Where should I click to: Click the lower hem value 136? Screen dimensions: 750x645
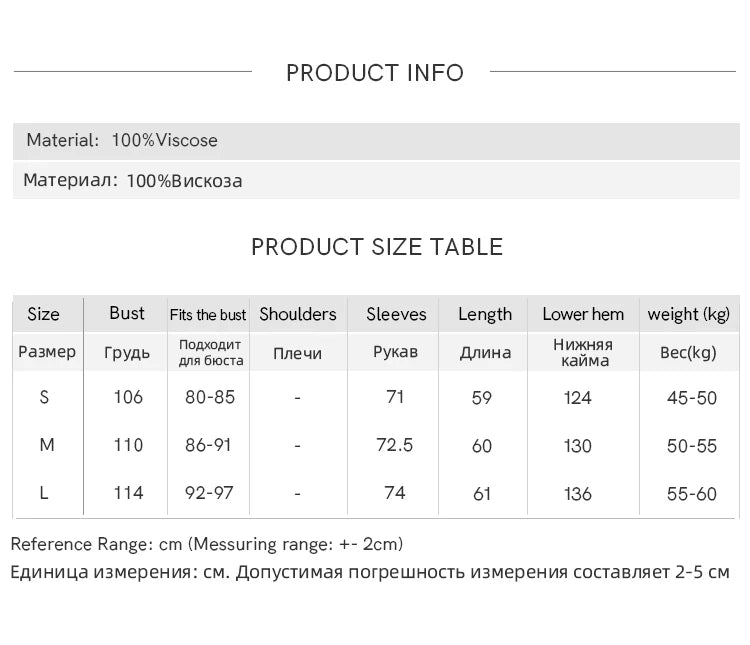click(578, 494)
